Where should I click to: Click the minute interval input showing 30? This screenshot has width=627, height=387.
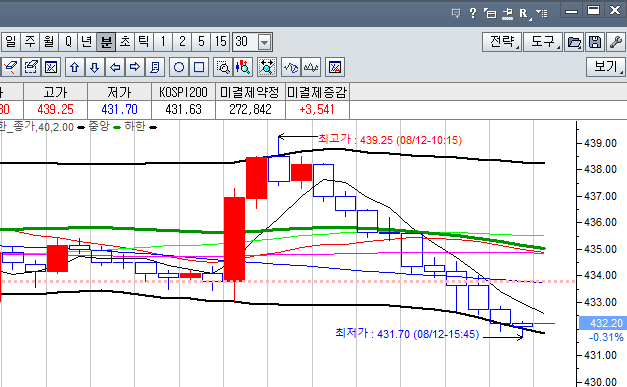pyautogui.click(x=245, y=42)
